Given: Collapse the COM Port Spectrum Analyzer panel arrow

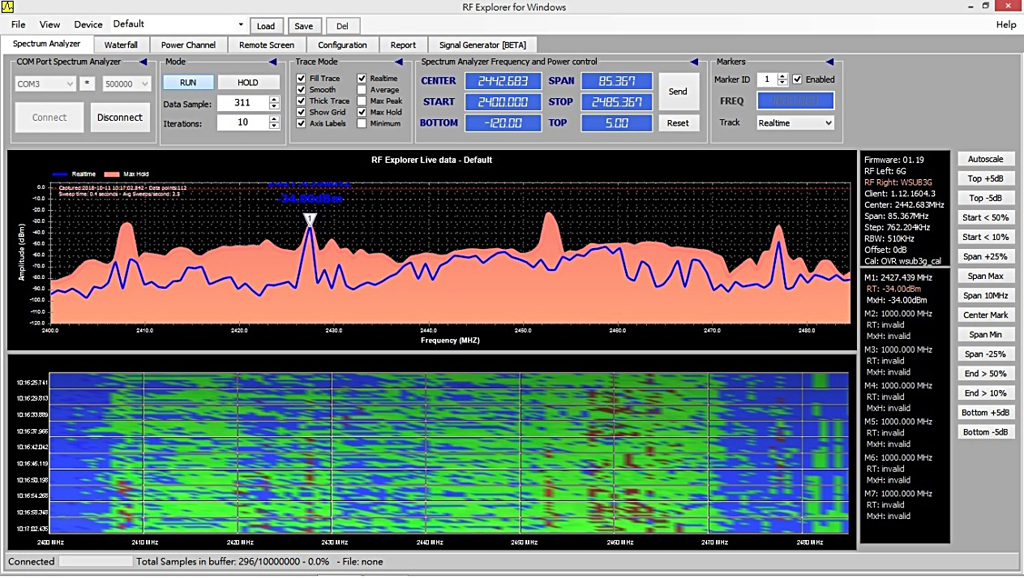Looking at the screenshot, I should (x=143, y=62).
